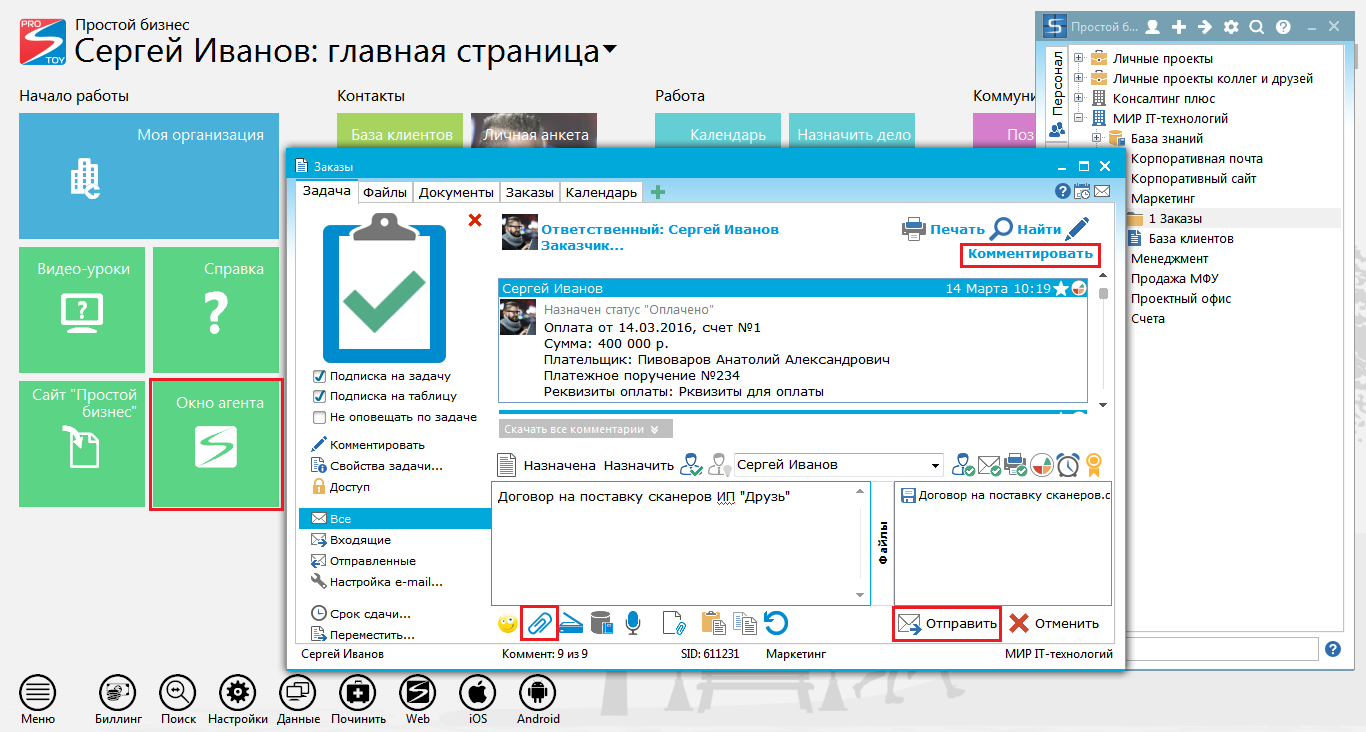
Task: Click the magnifier search icon in the agent window header
Action: tap(1257, 27)
